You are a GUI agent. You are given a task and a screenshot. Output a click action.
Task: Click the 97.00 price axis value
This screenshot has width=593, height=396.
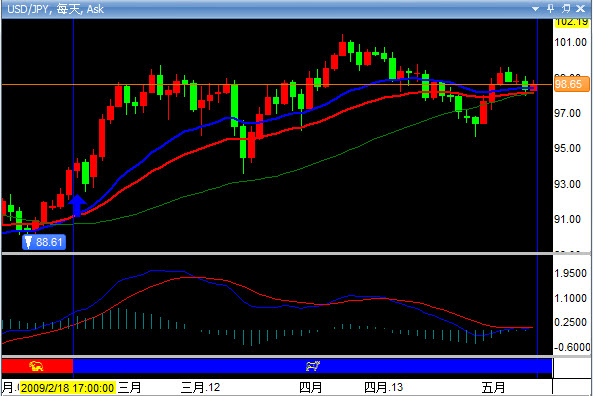point(567,113)
